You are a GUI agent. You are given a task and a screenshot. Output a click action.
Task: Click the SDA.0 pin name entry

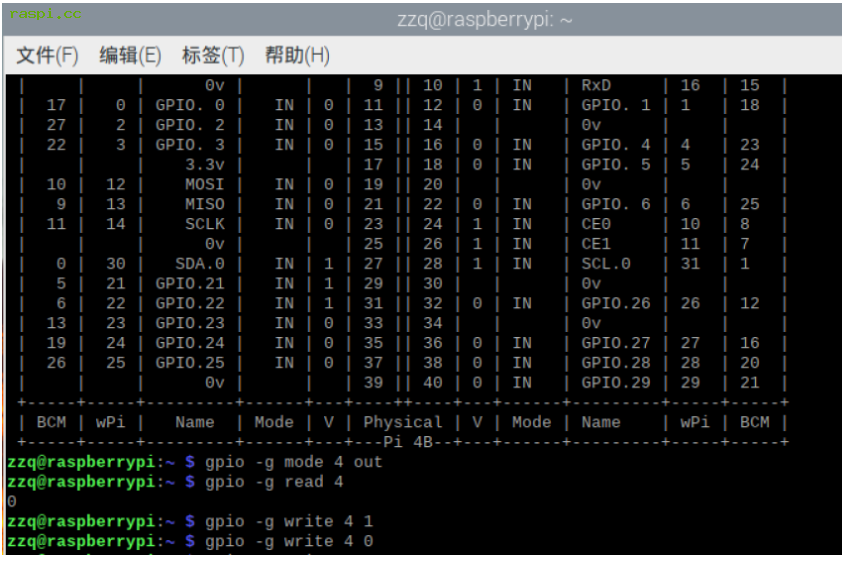click(199, 264)
